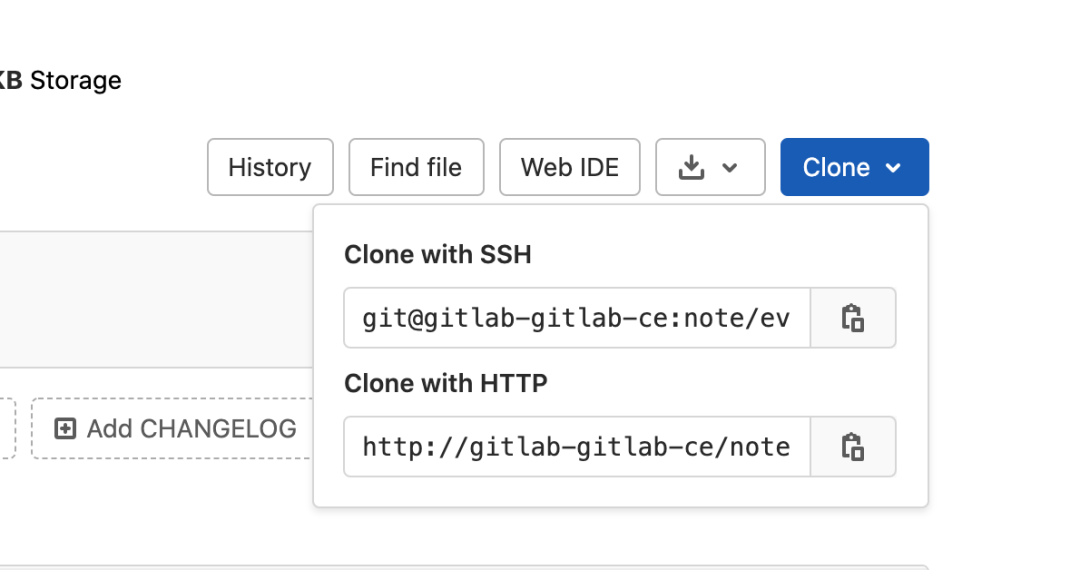This screenshot has height=570, width=1080.
Task: Click empty space below the HTTP URL field
Action: [620, 492]
